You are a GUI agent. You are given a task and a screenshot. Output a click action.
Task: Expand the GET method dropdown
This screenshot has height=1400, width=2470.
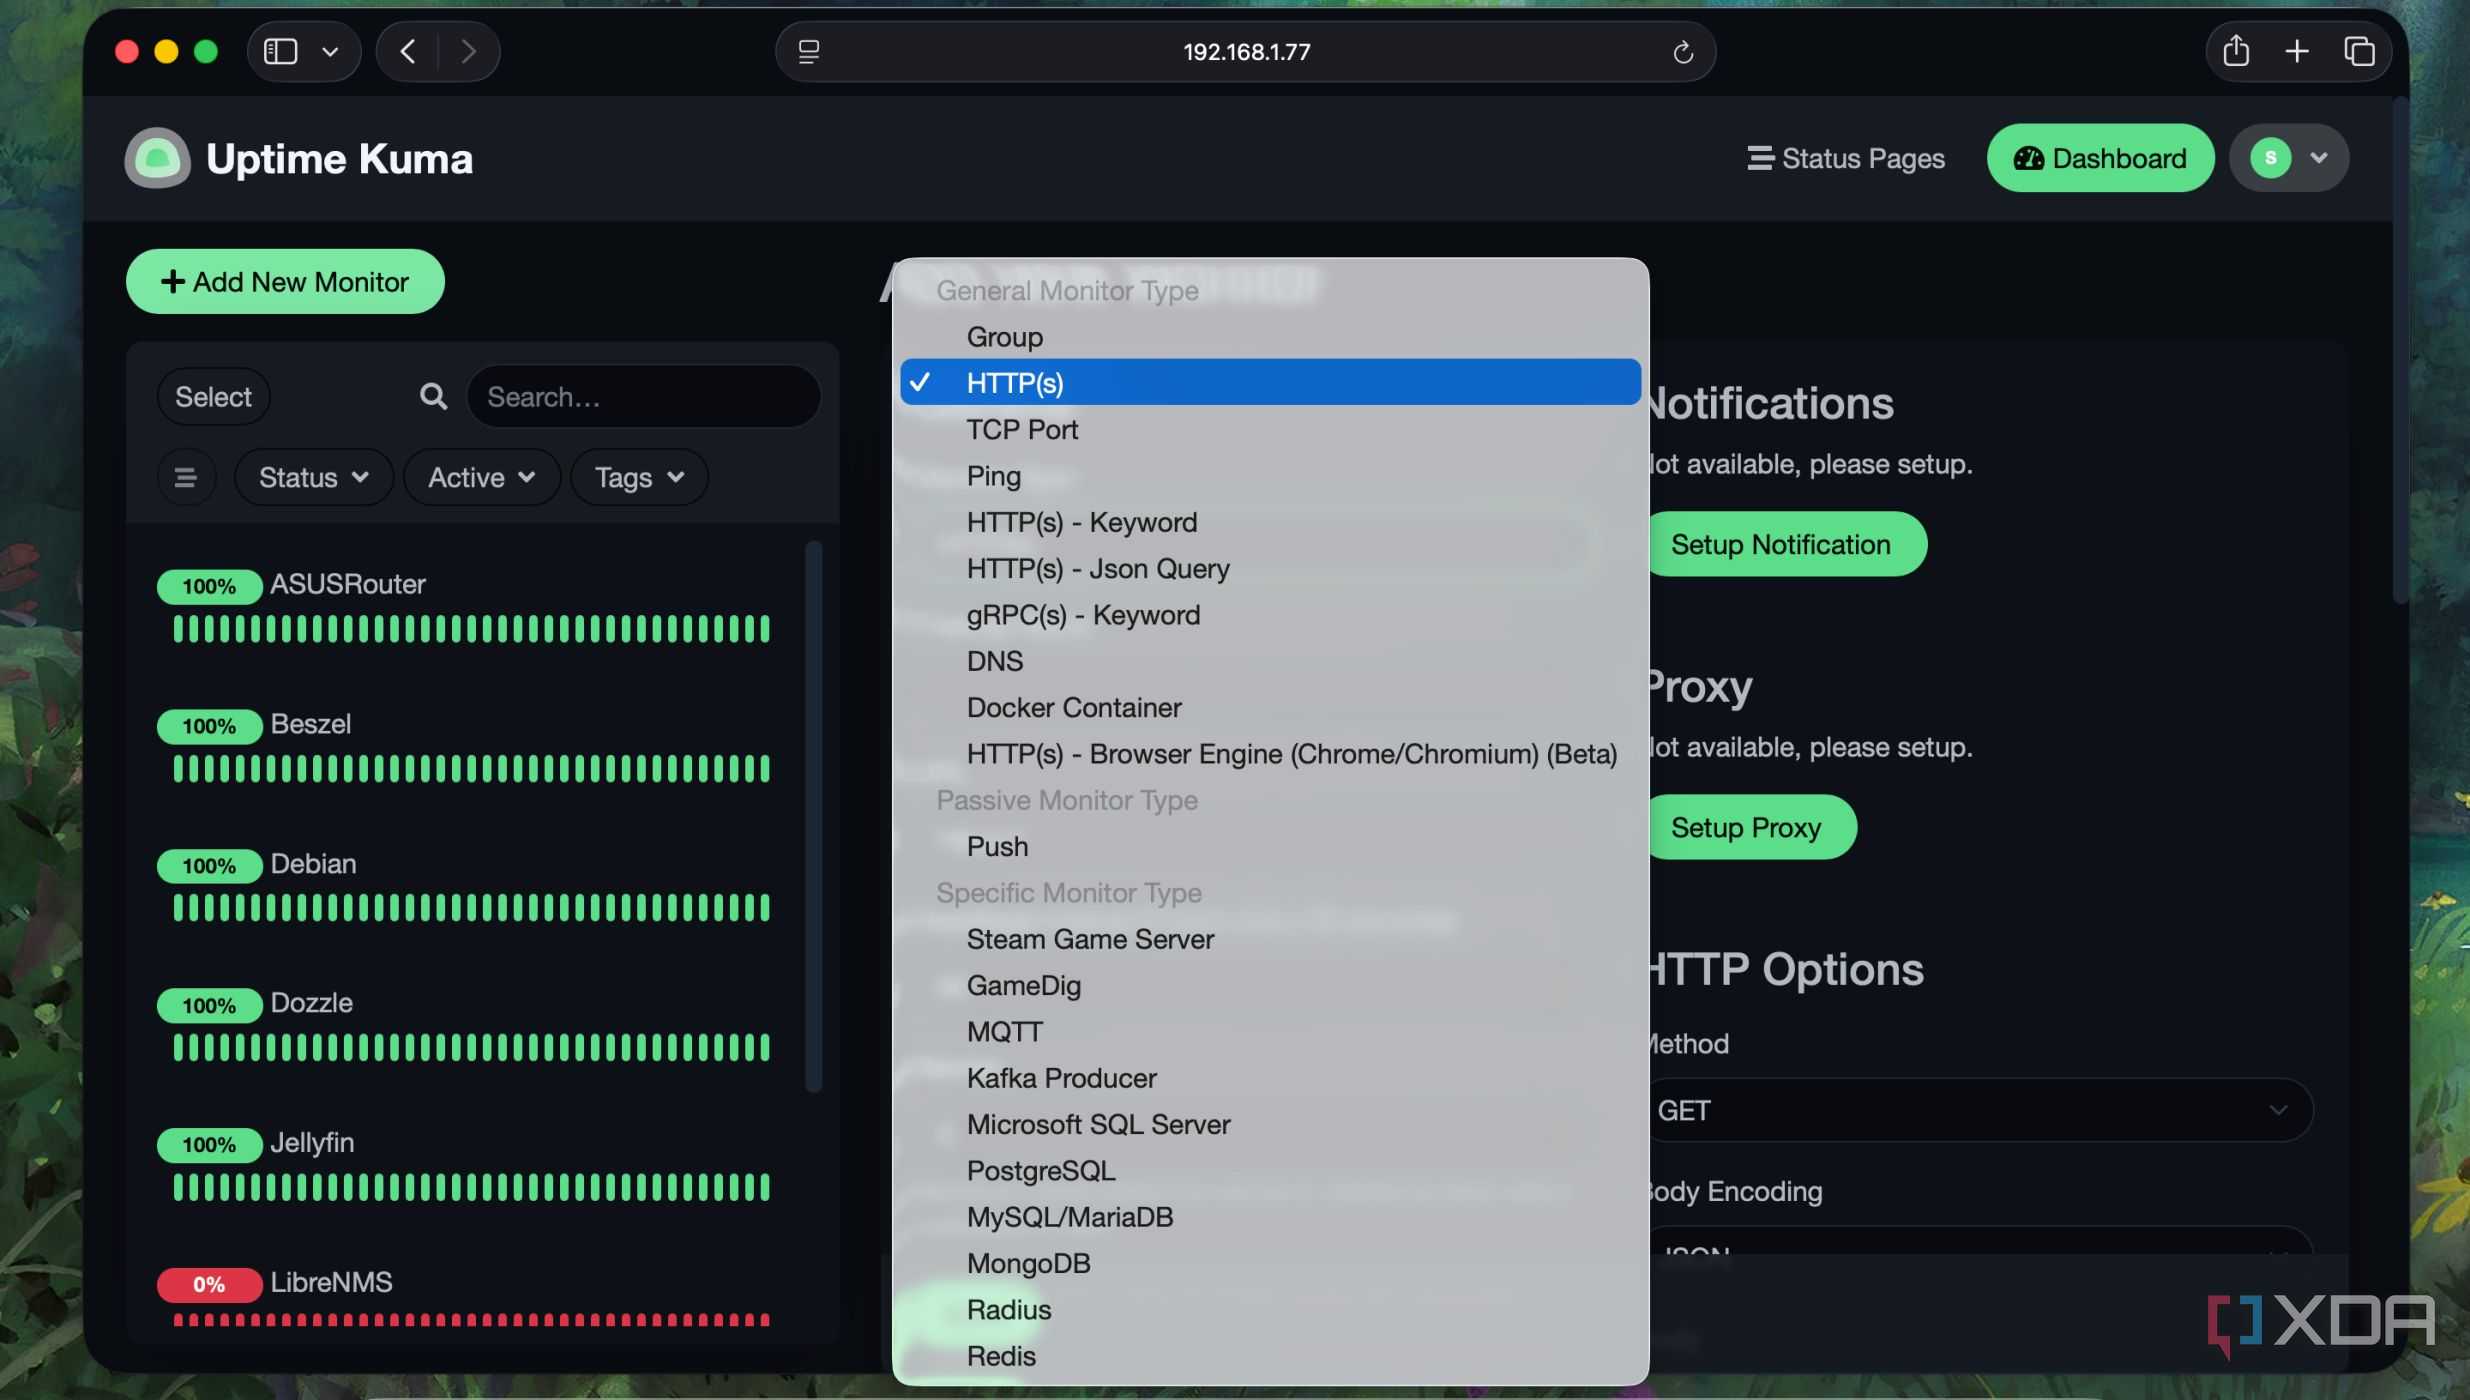[x=1980, y=1110]
